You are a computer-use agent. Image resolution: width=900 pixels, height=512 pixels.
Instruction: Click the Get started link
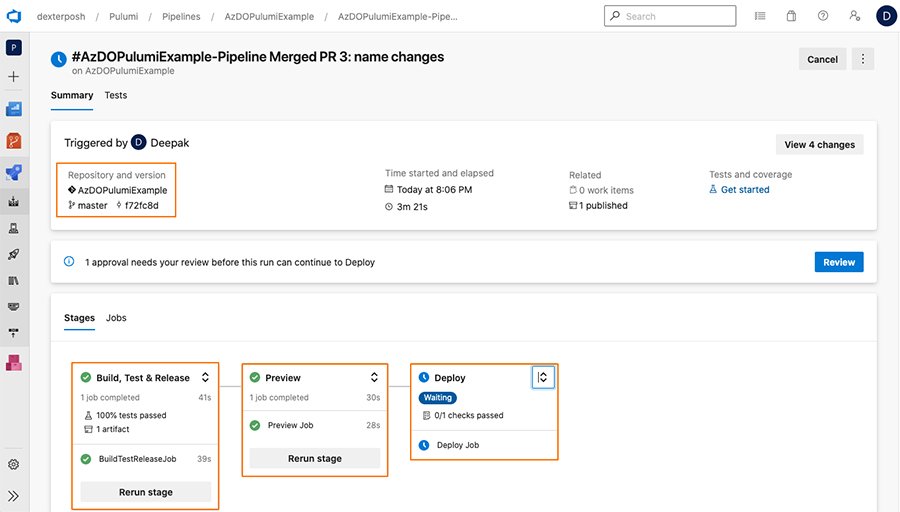click(745, 190)
